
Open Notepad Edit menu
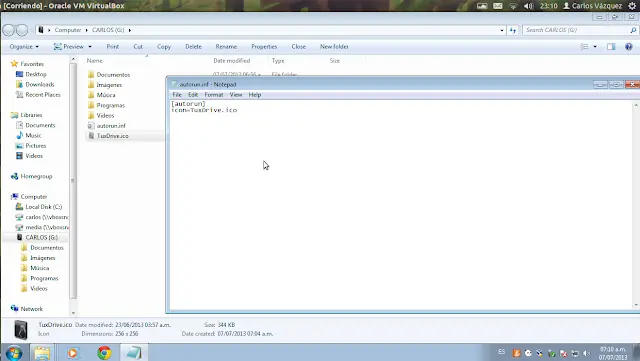[x=193, y=95]
